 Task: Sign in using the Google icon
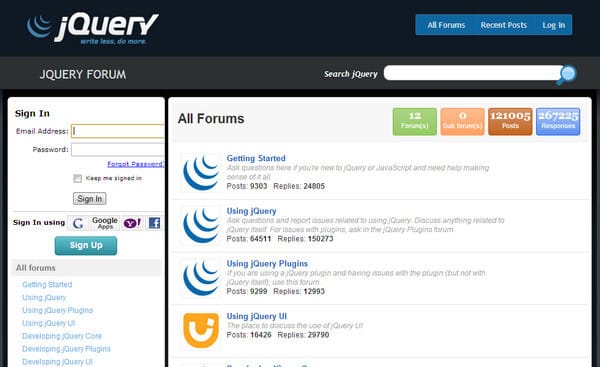(x=78, y=223)
